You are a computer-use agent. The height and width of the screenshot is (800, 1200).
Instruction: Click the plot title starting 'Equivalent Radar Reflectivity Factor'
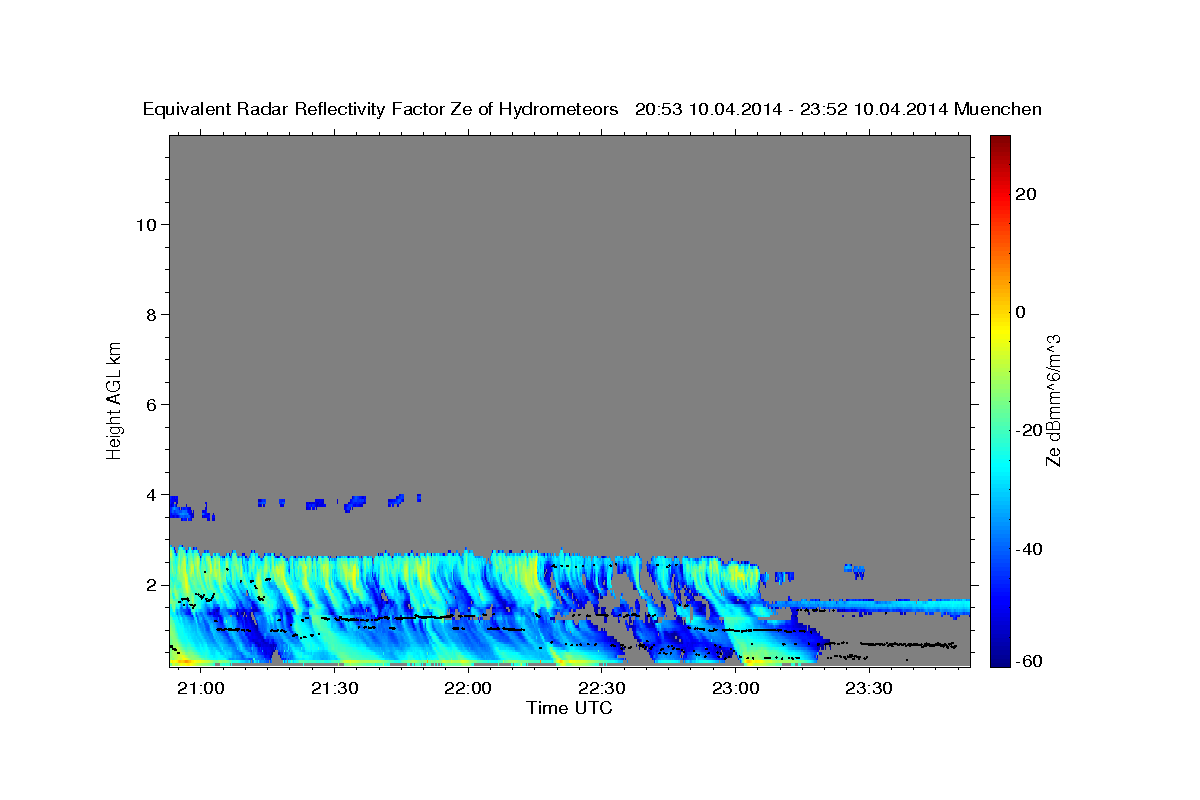[592, 109]
